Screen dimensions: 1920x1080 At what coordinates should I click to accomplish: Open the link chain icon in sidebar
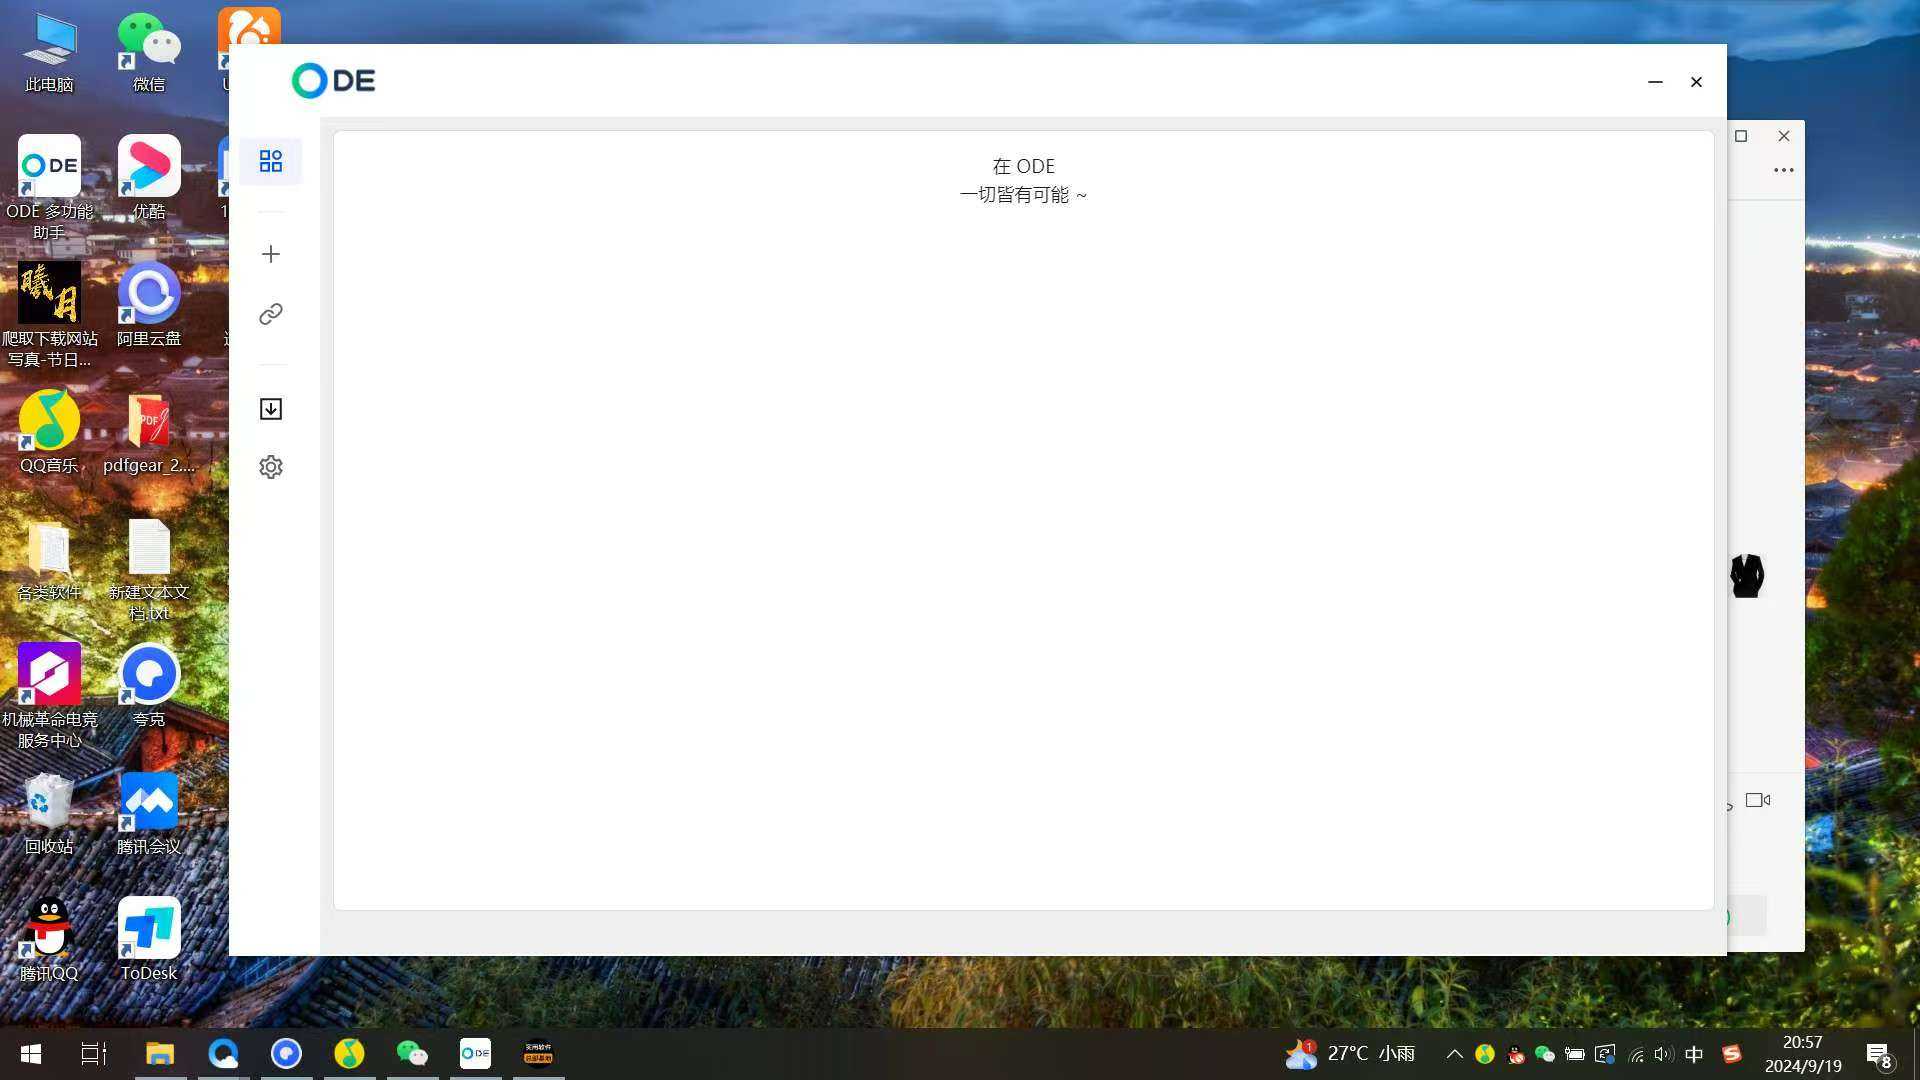coord(270,314)
